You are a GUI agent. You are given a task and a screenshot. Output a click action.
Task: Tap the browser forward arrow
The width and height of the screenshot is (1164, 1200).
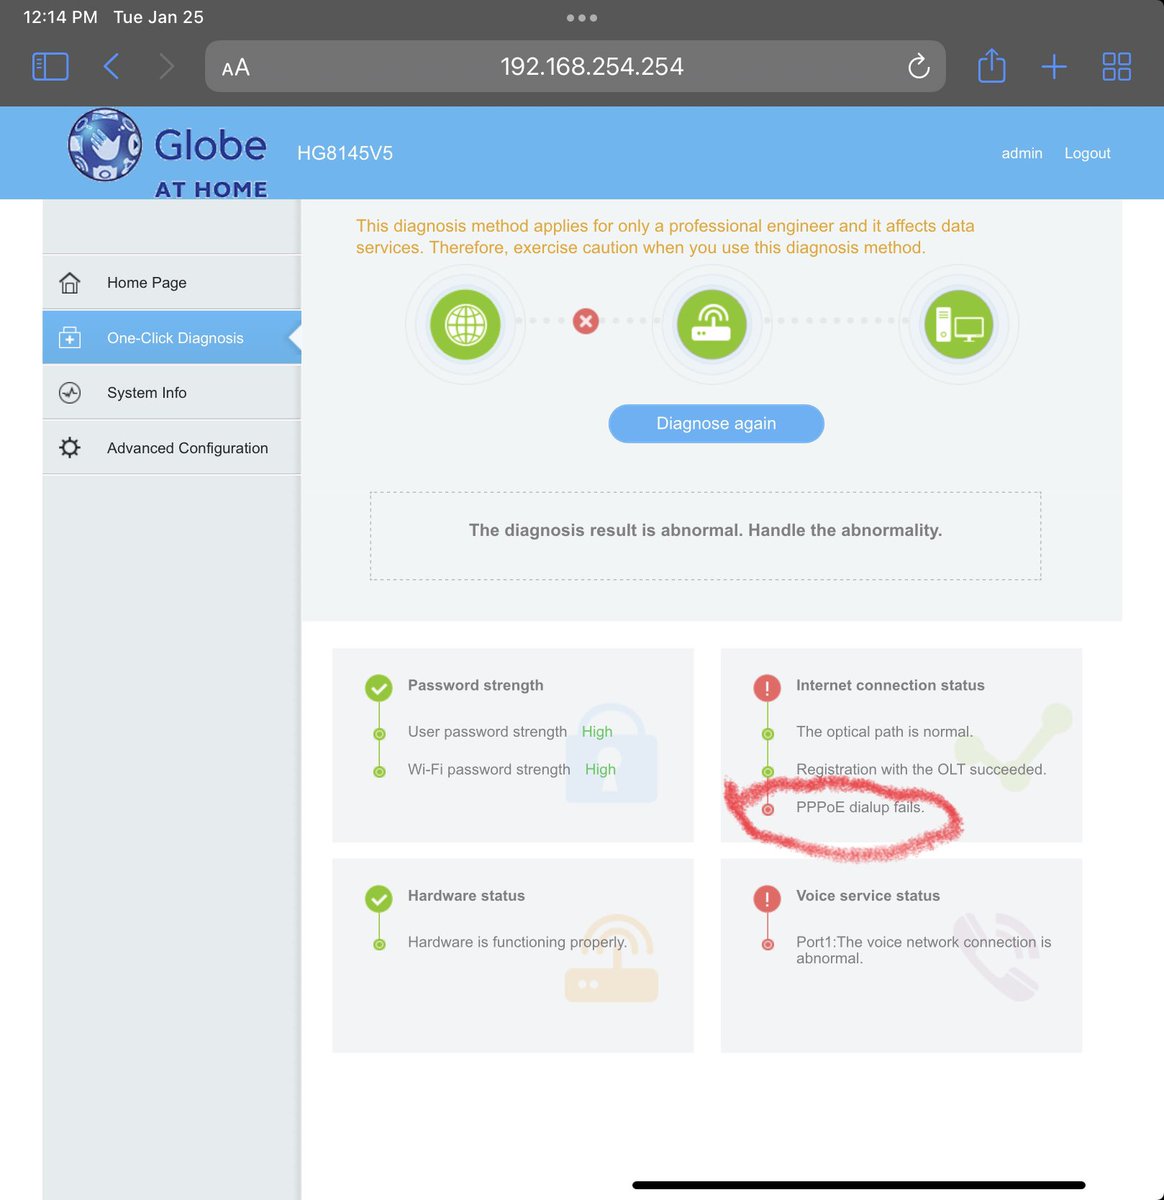166,67
